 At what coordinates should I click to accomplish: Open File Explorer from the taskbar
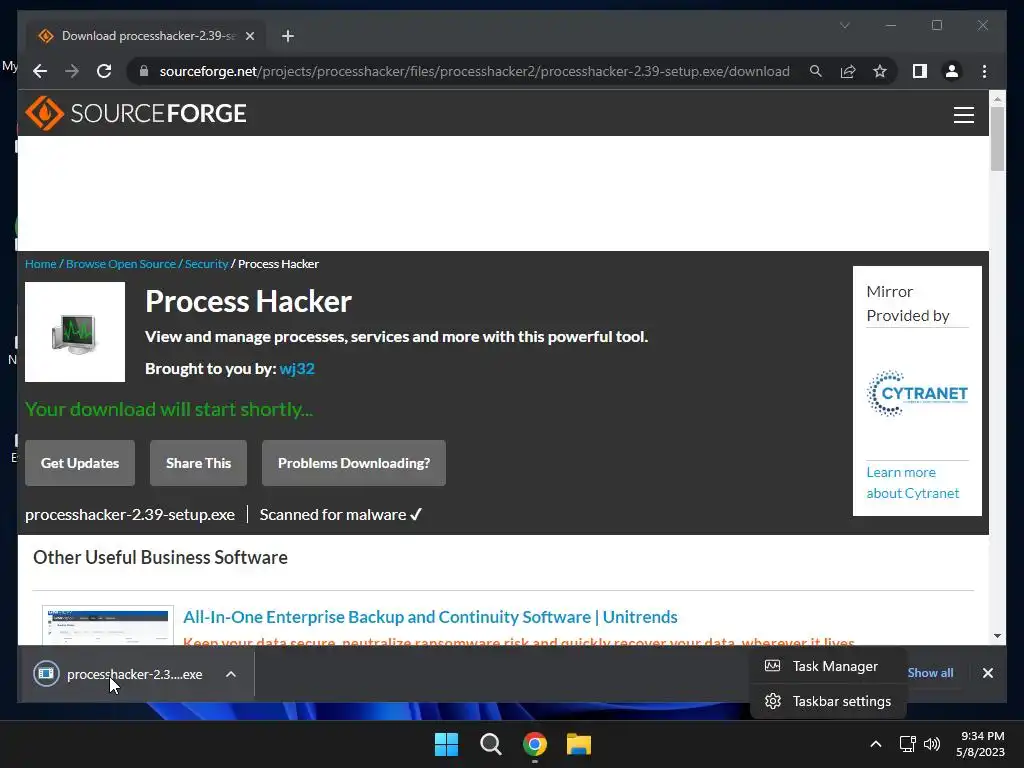tap(579, 744)
